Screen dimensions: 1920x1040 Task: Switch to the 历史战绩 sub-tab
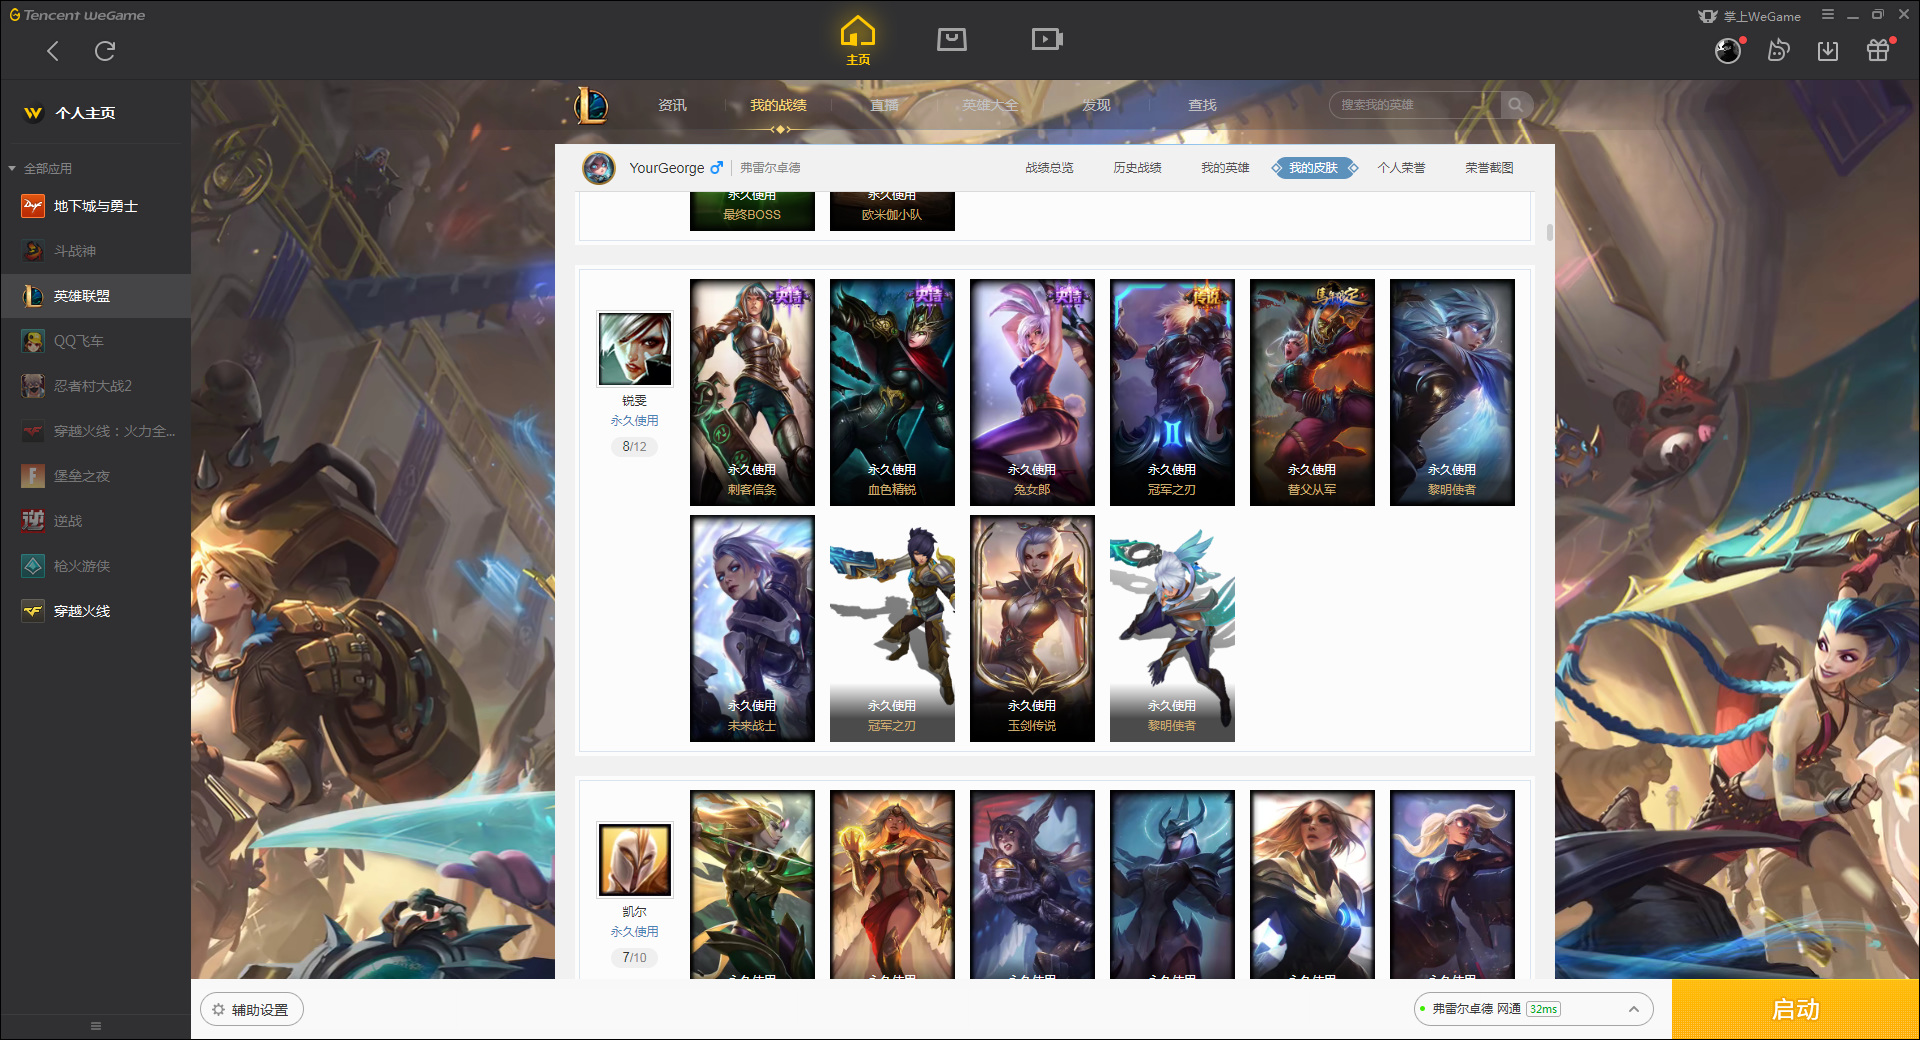1137,168
